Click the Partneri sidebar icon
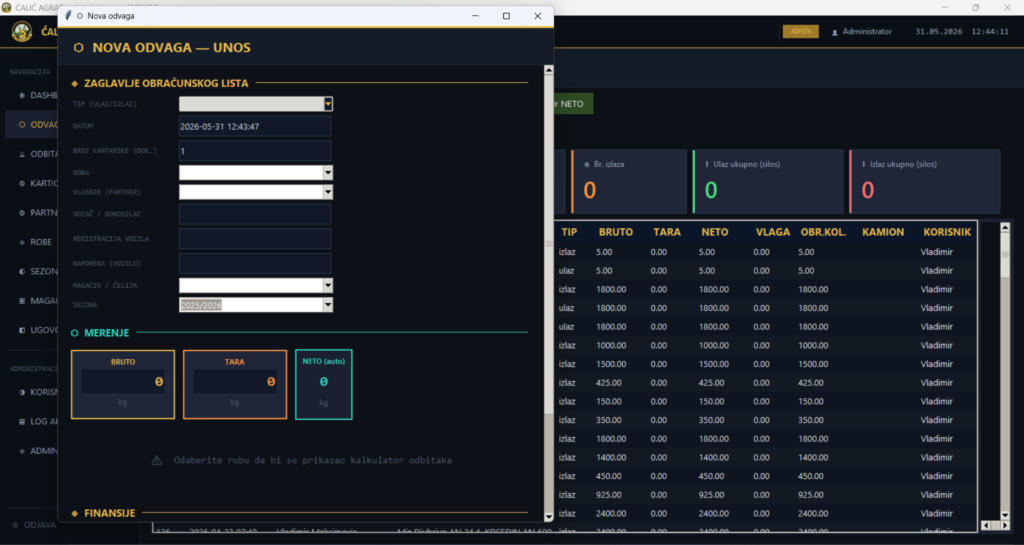This screenshot has width=1024, height=545. click(x=22, y=213)
